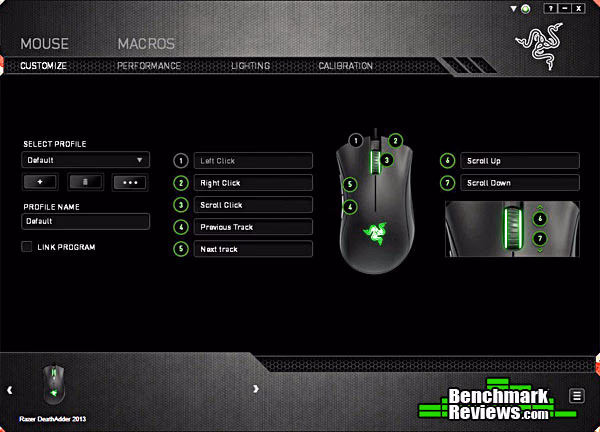Click numbered circle 1 beside Left Click
The image size is (600, 432).
(x=181, y=161)
